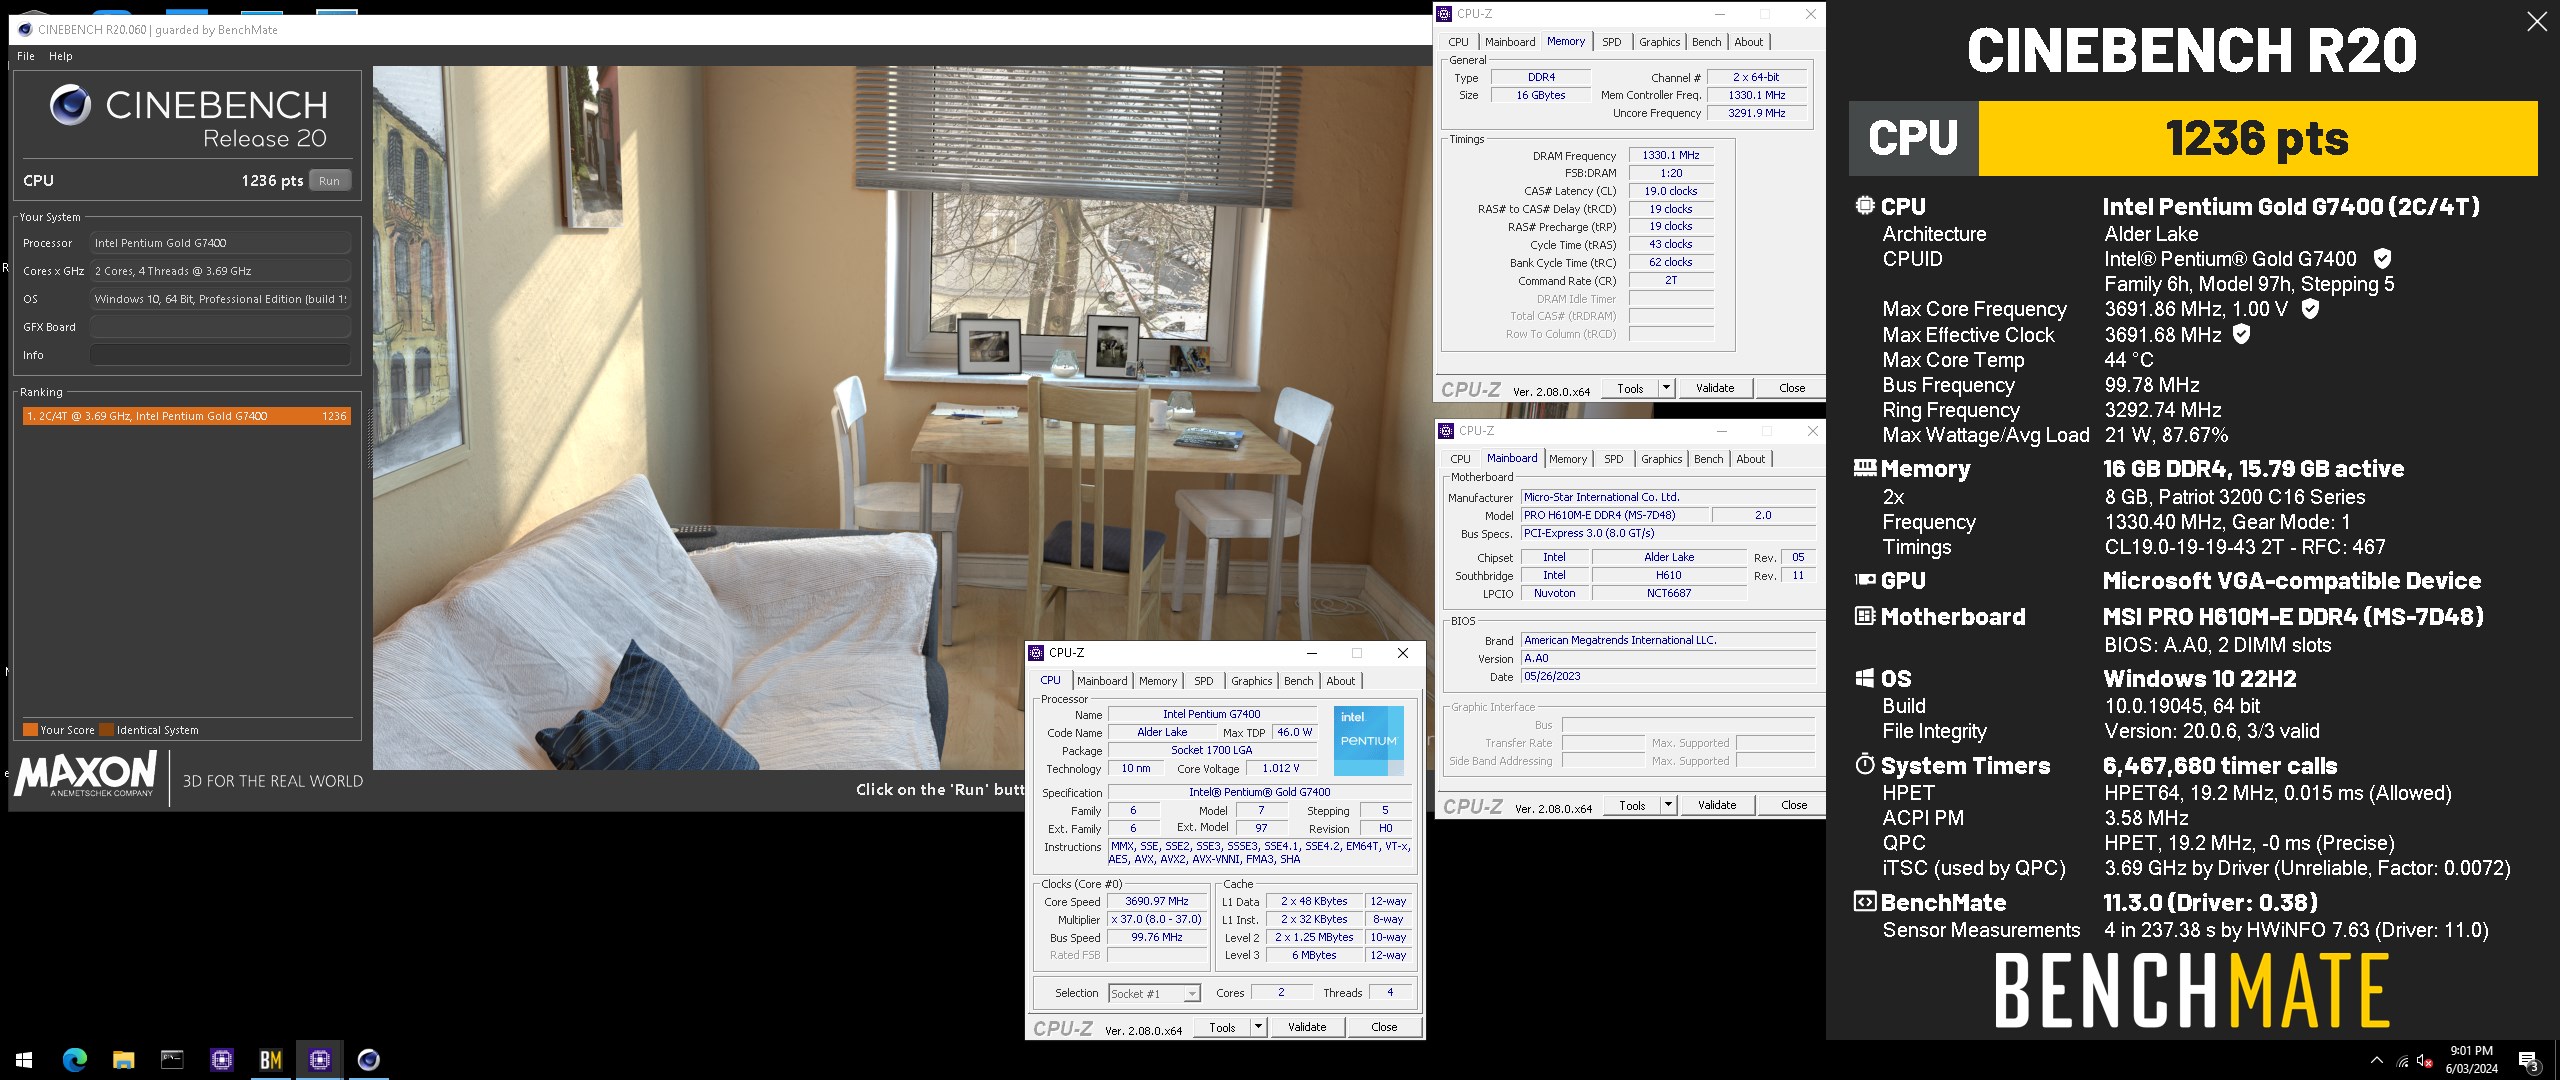Click the CPUID verified shield icon
The image size is (2560, 1080).
pos(2383,259)
